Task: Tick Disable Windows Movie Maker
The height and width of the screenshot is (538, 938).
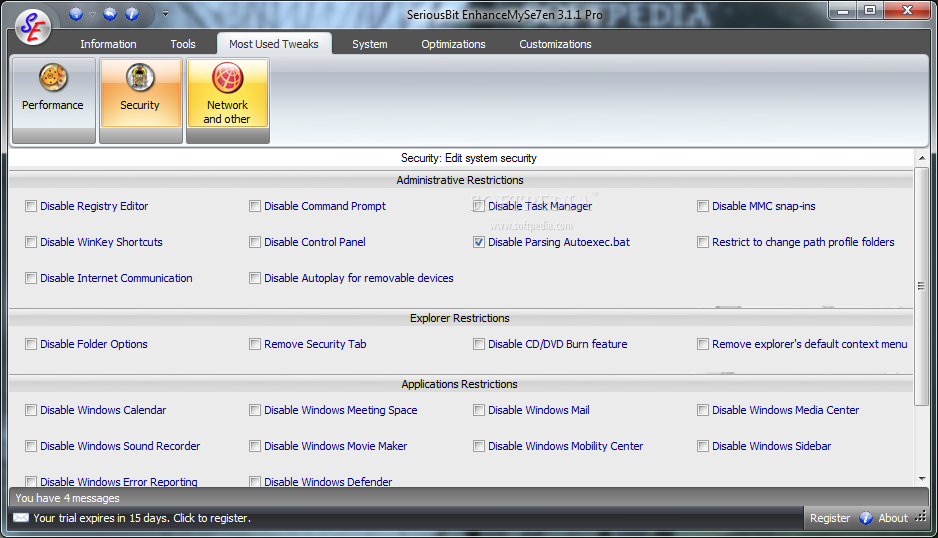Action: (255, 446)
